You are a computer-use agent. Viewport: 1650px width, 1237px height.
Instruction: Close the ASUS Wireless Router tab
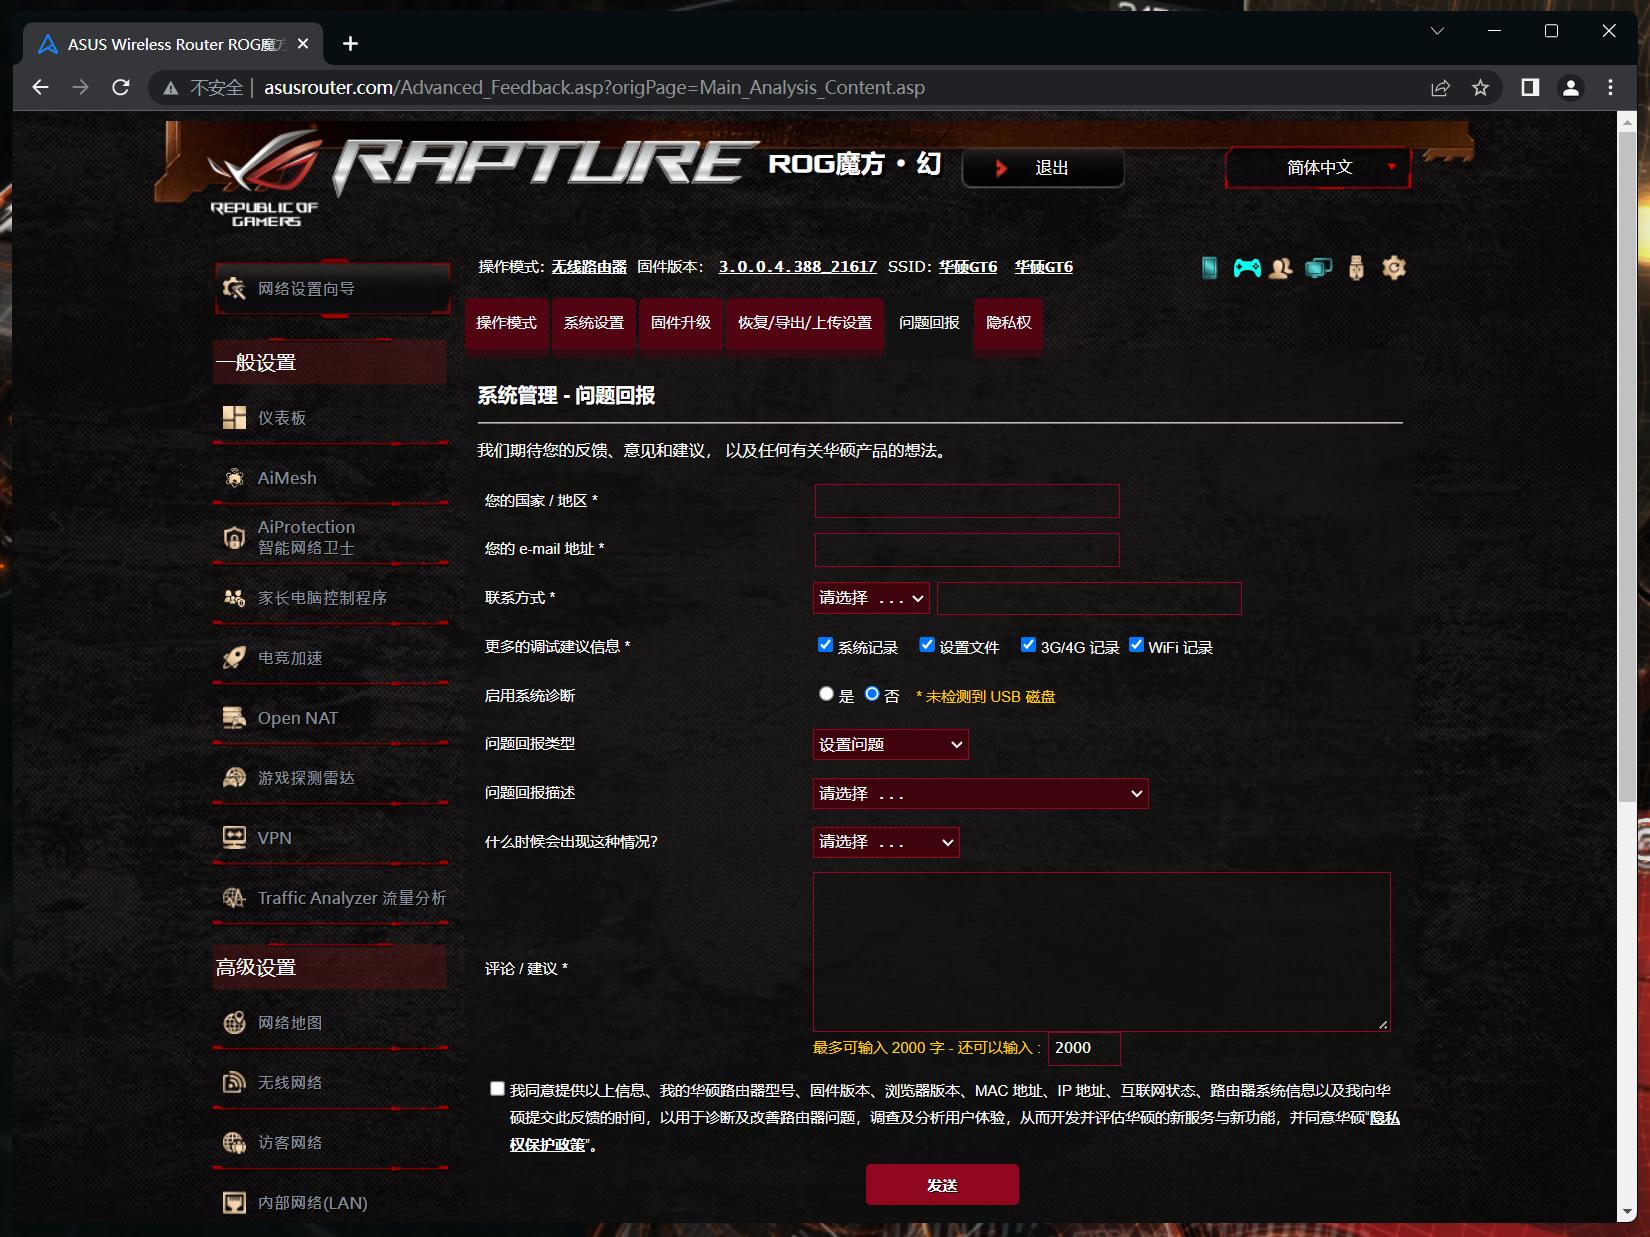[x=303, y=44]
